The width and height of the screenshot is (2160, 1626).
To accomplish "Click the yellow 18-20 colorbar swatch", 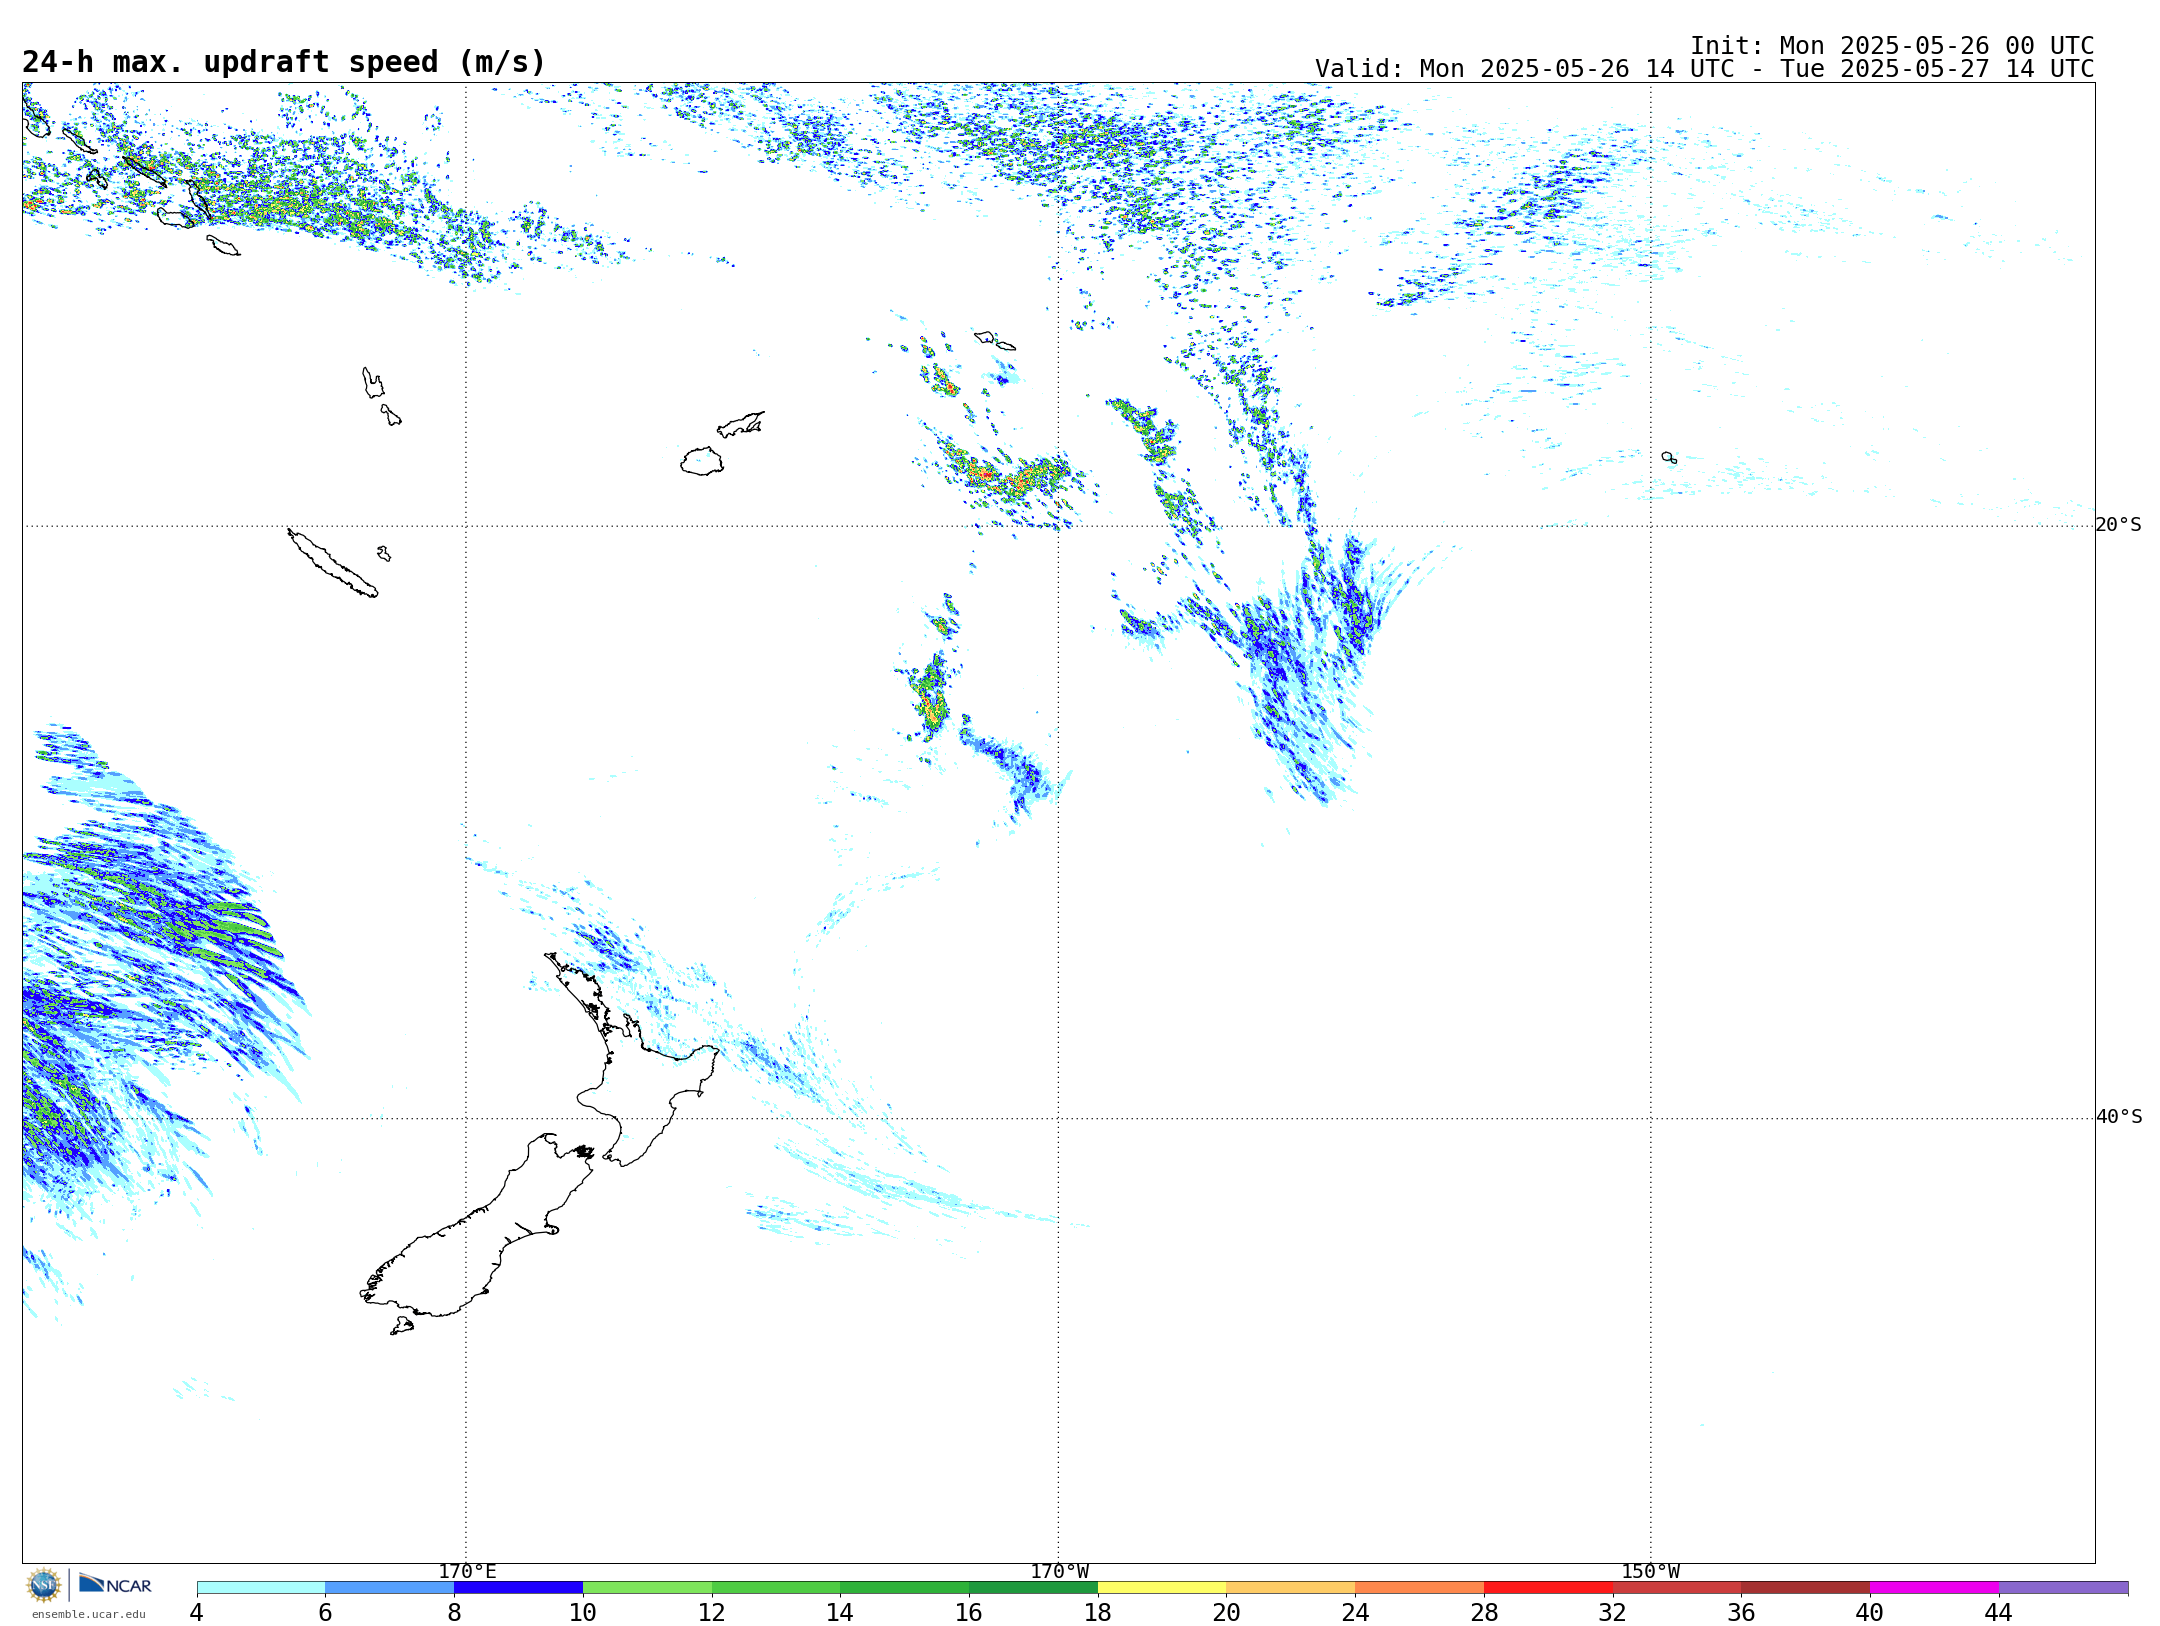I will coord(1162,1588).
